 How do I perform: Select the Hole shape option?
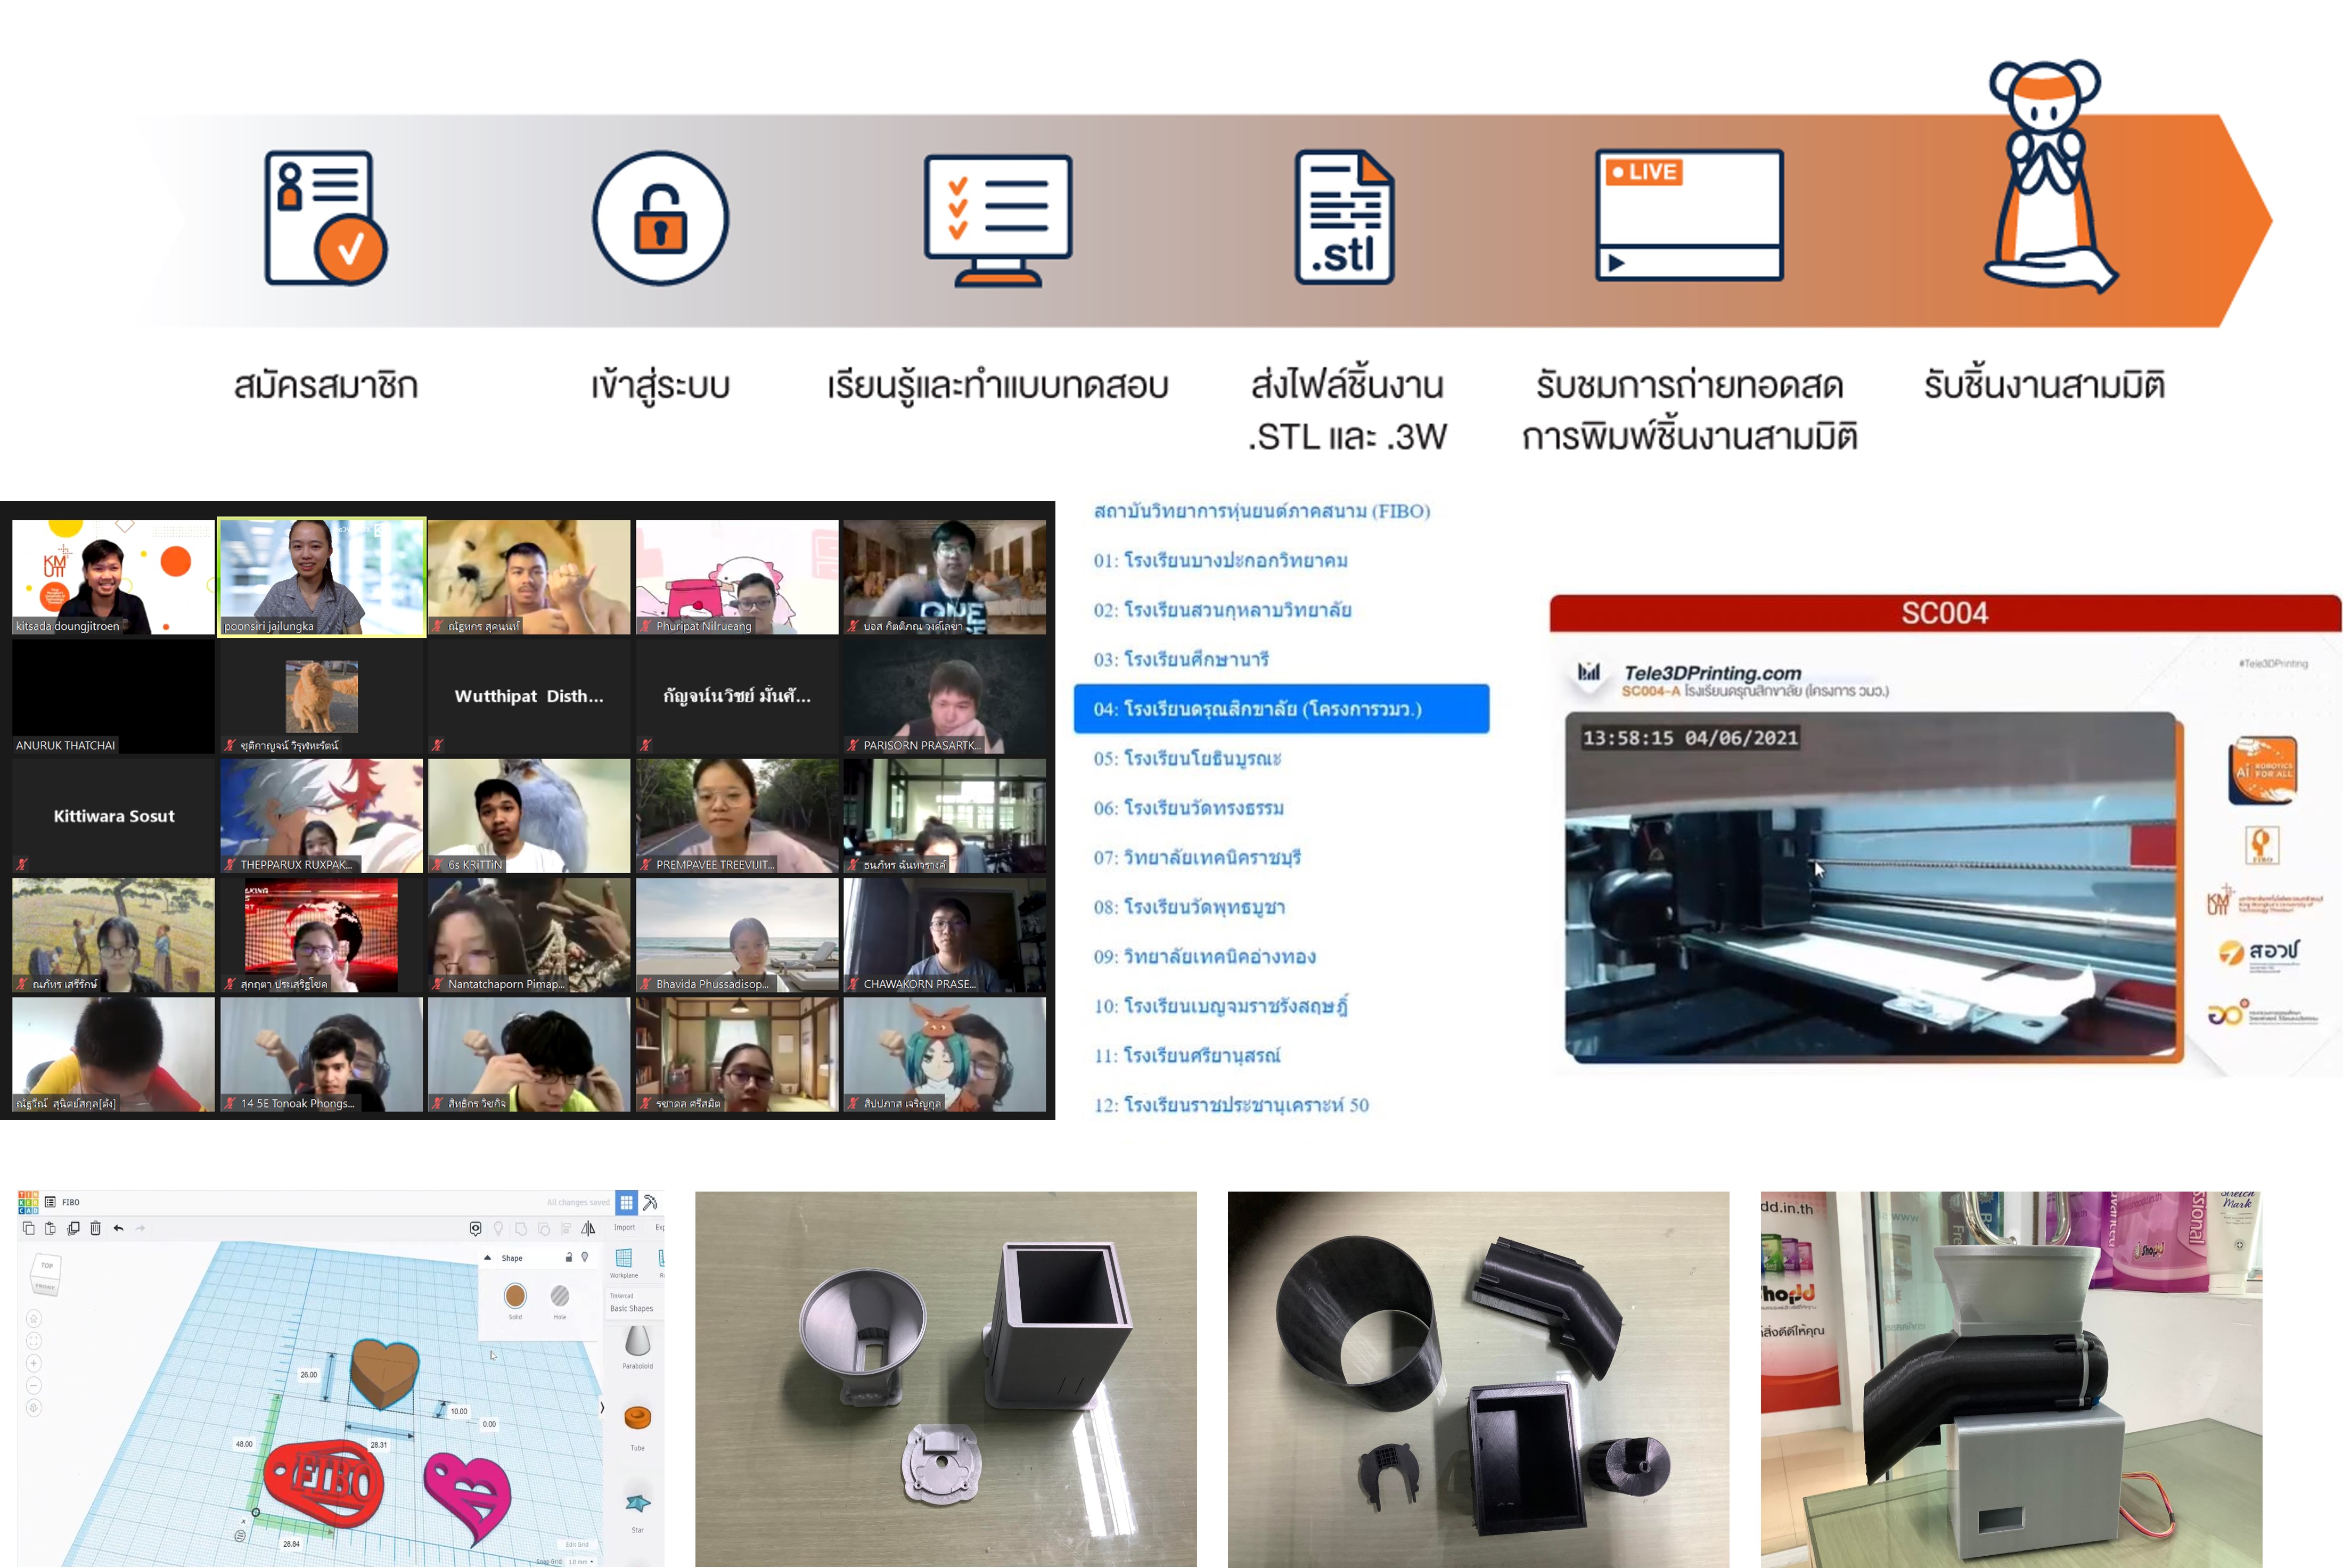[x=560, y=1297]
